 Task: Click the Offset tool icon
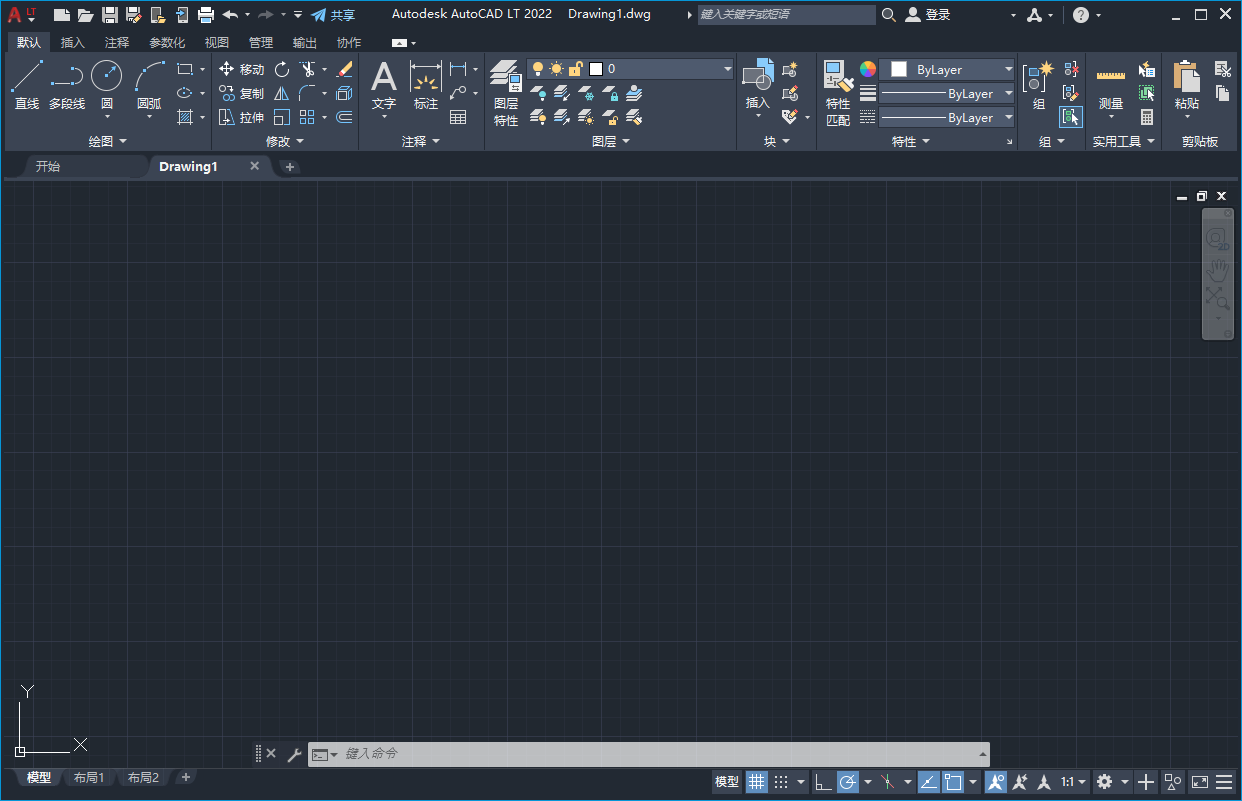click(344, 117)
